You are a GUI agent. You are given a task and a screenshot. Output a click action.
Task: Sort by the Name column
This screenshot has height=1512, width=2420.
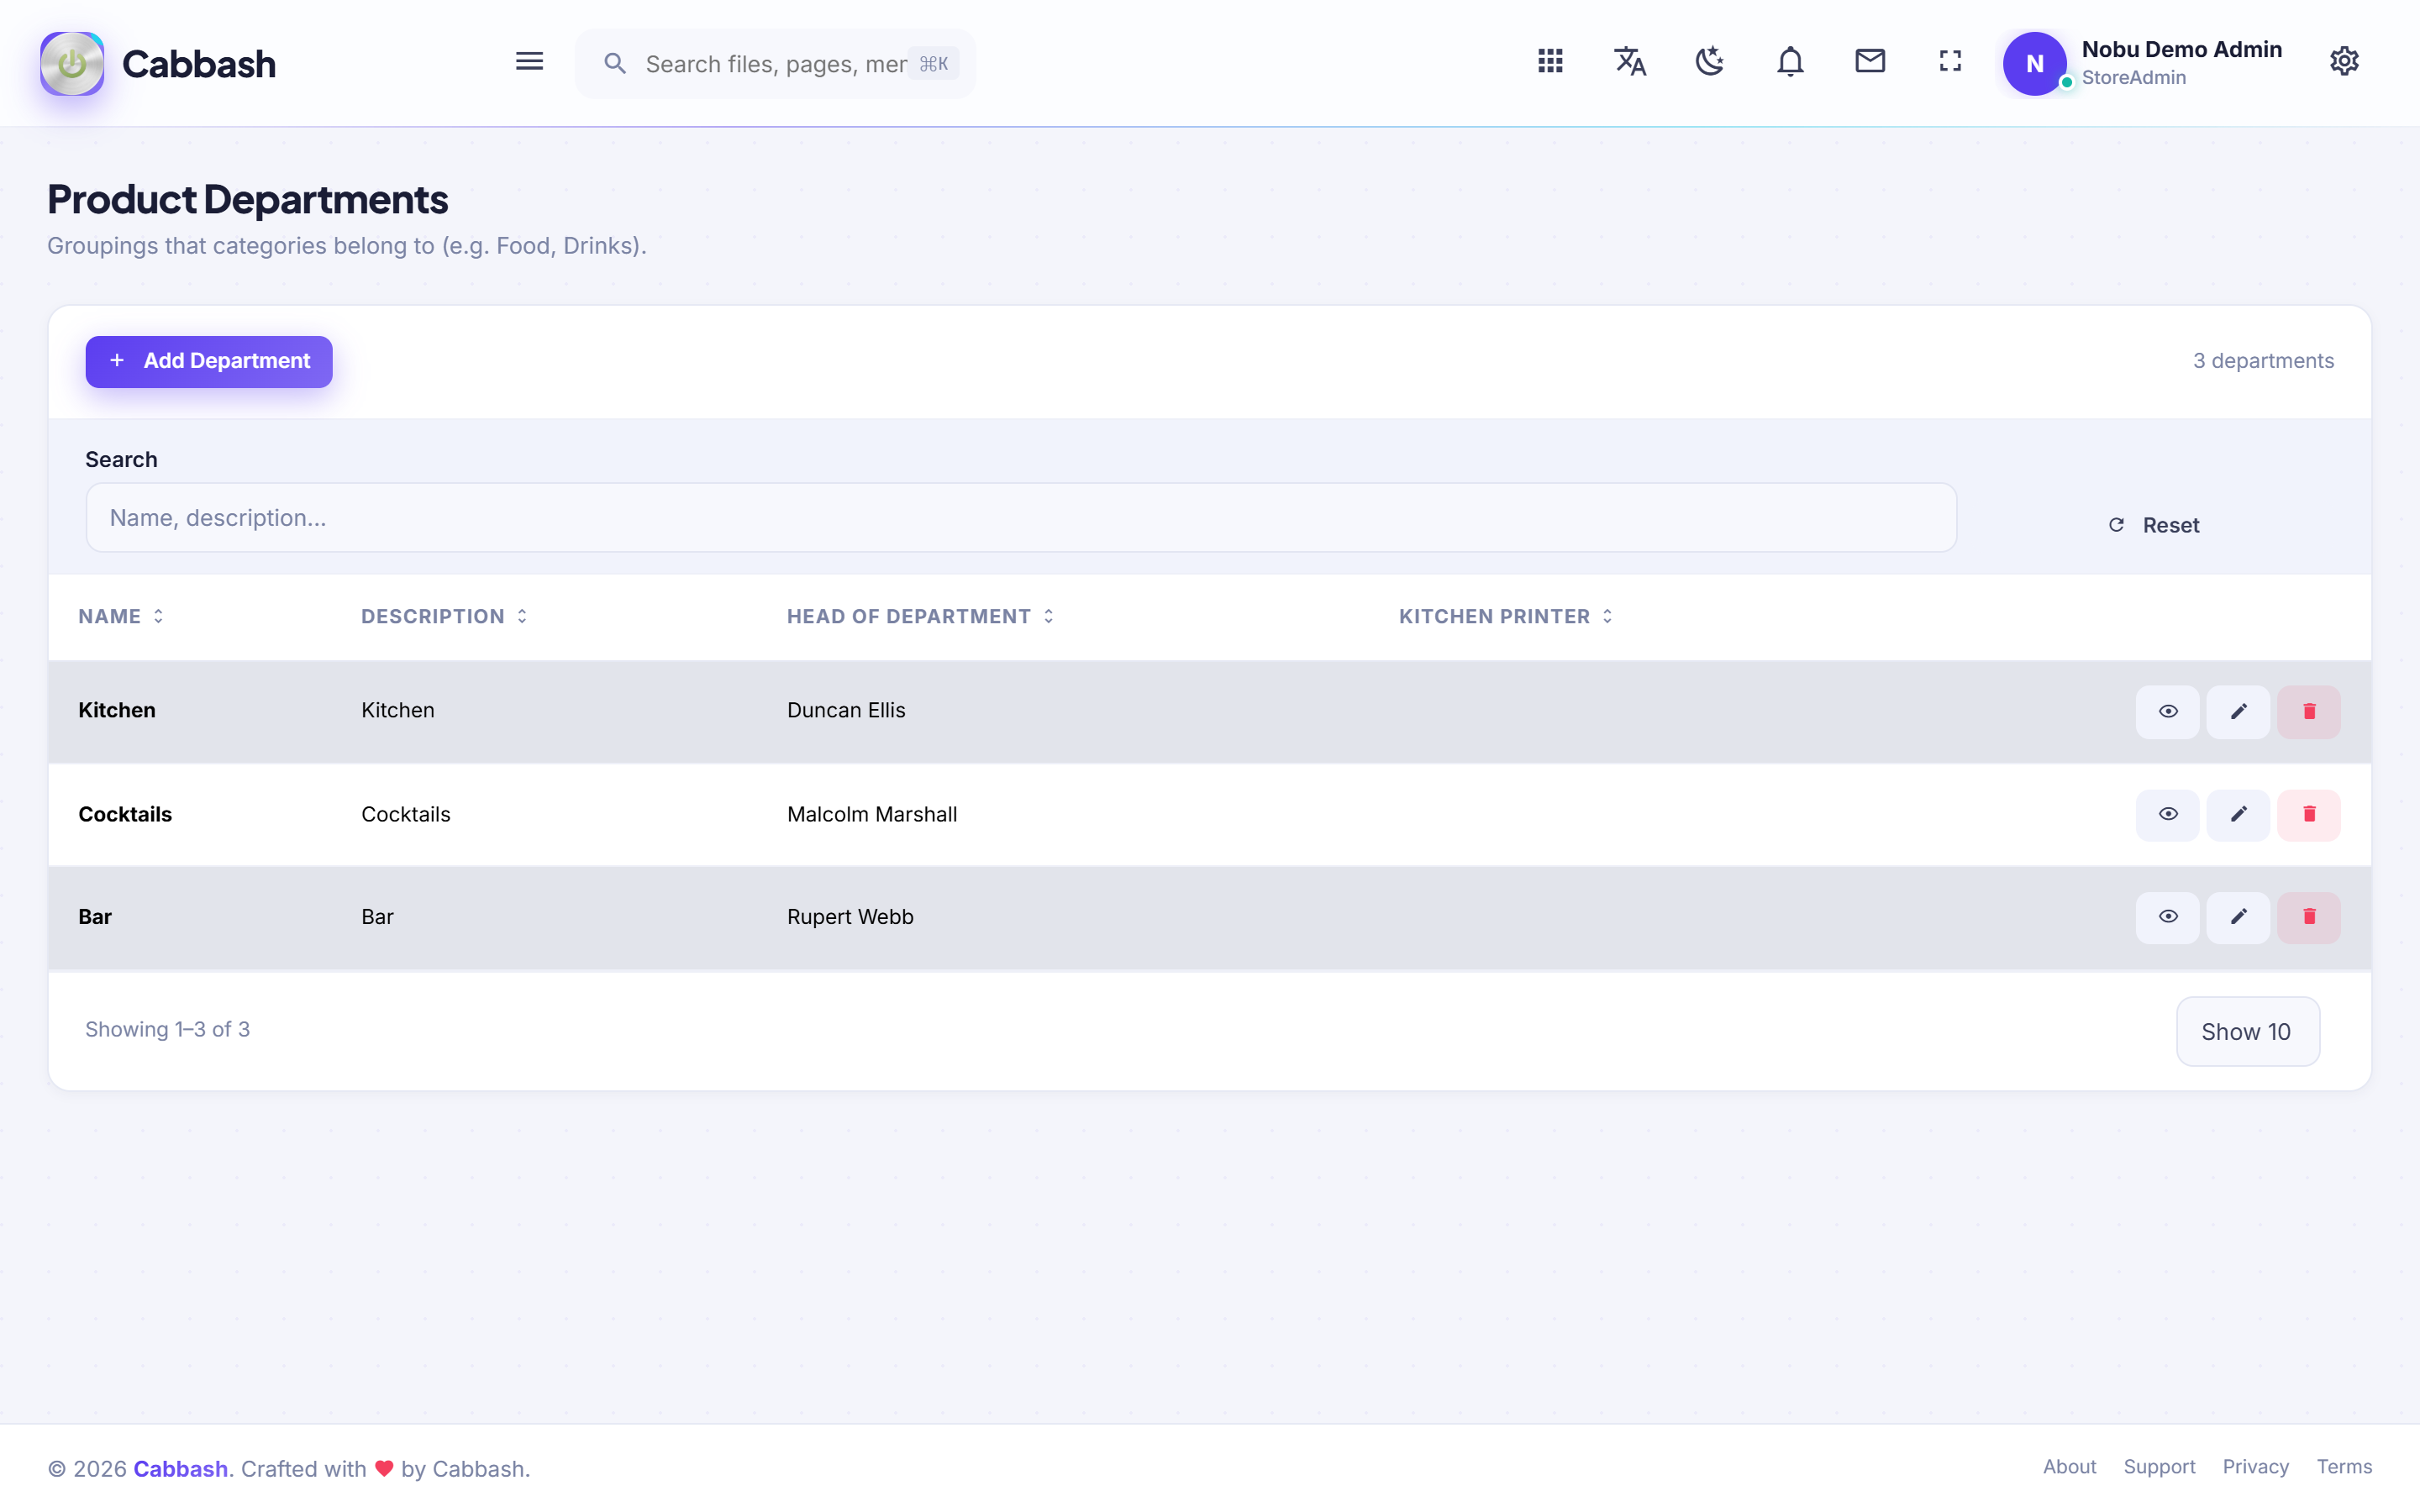(121, 616)
